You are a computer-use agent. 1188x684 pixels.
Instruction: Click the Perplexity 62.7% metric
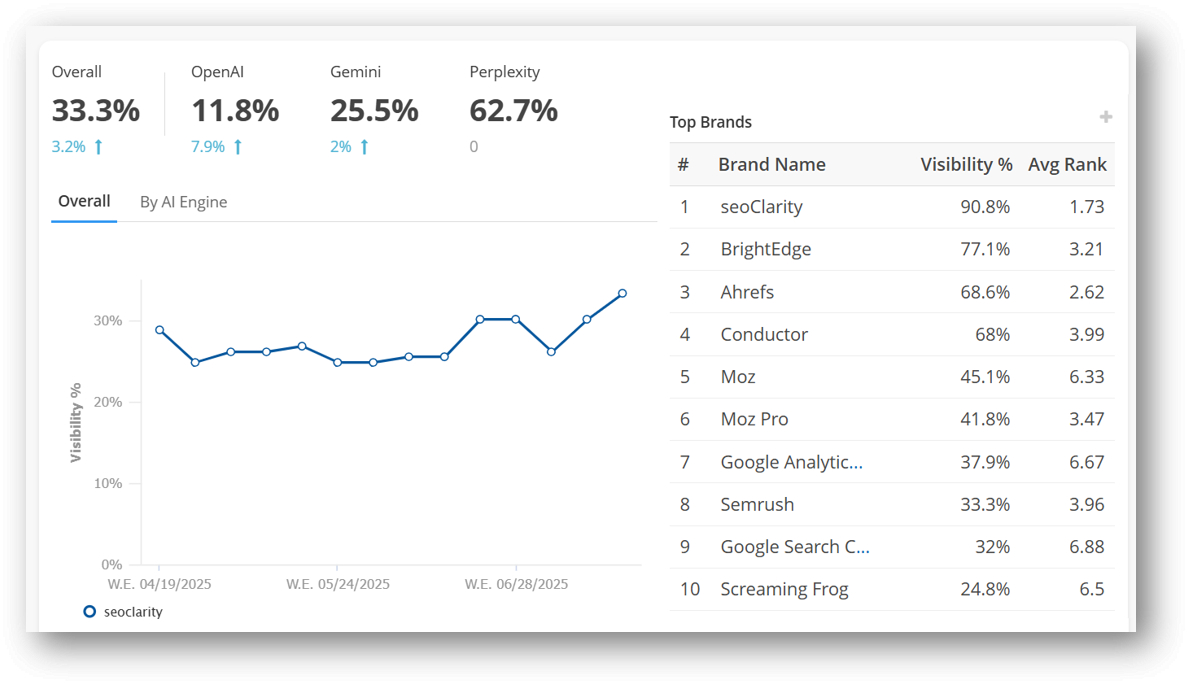click(x=513, y=111)
